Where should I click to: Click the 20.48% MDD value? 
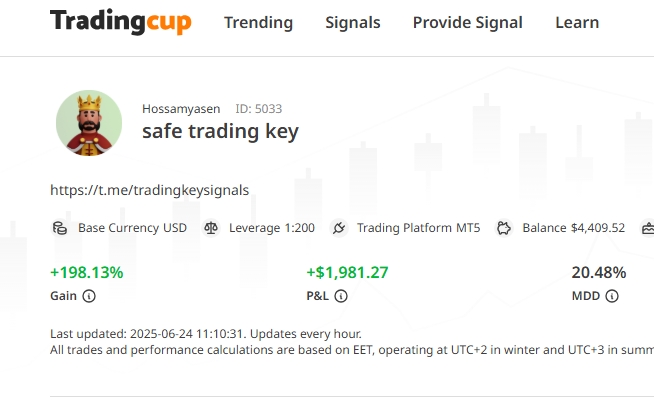click(x=598, y=272)
